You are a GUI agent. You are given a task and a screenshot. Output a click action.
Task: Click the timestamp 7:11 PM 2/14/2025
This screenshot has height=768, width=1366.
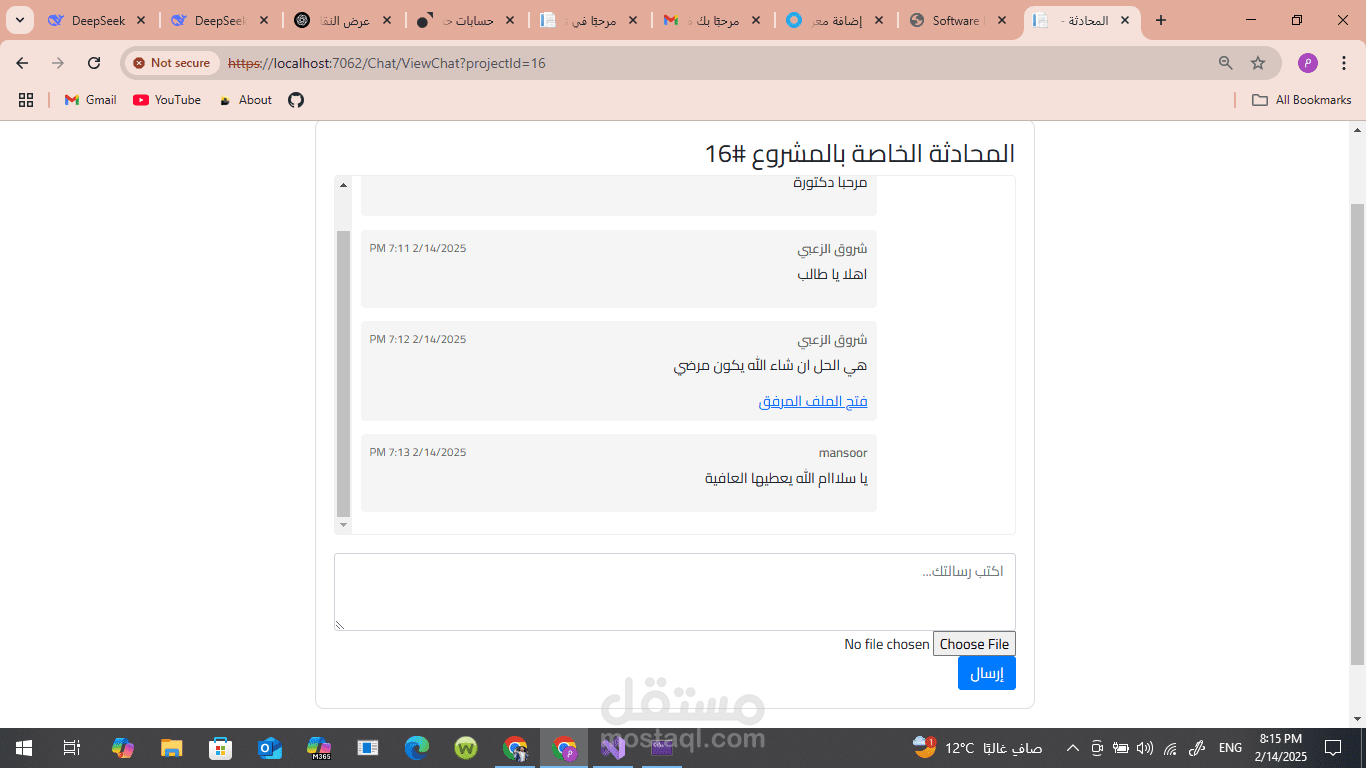point(418,248)
